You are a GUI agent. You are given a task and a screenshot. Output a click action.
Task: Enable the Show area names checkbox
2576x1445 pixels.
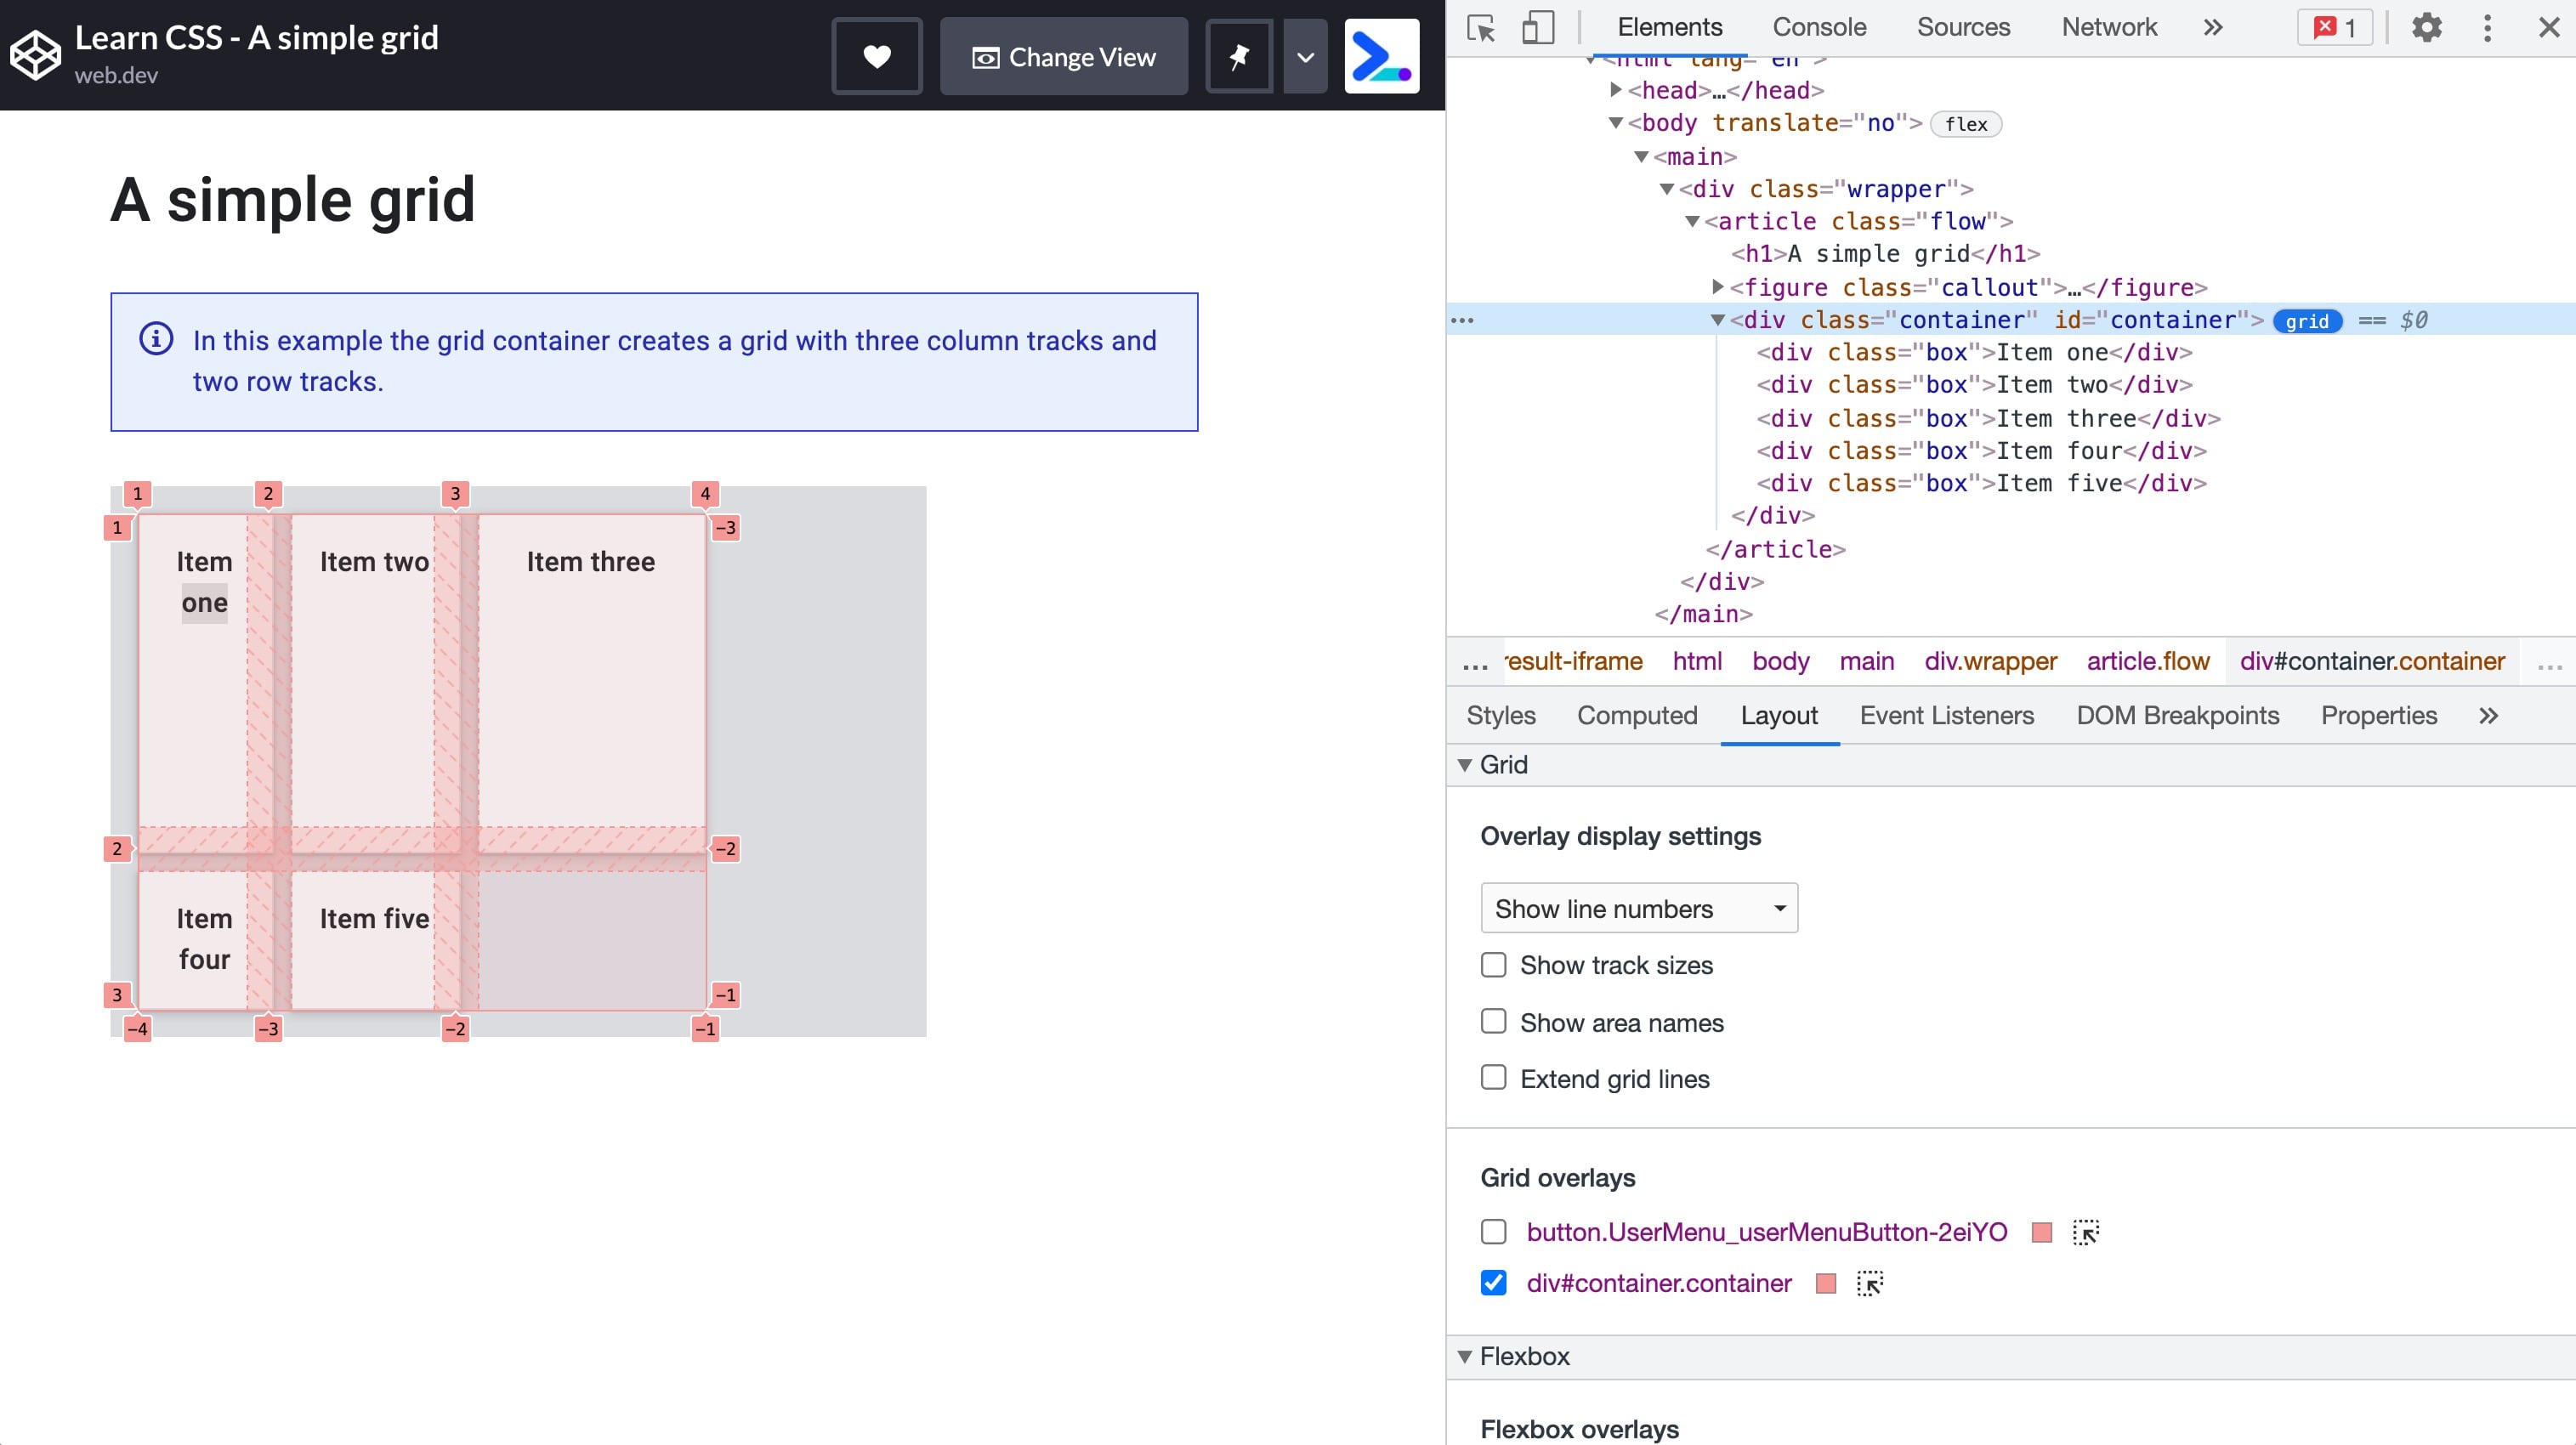coord(1493,1023)
